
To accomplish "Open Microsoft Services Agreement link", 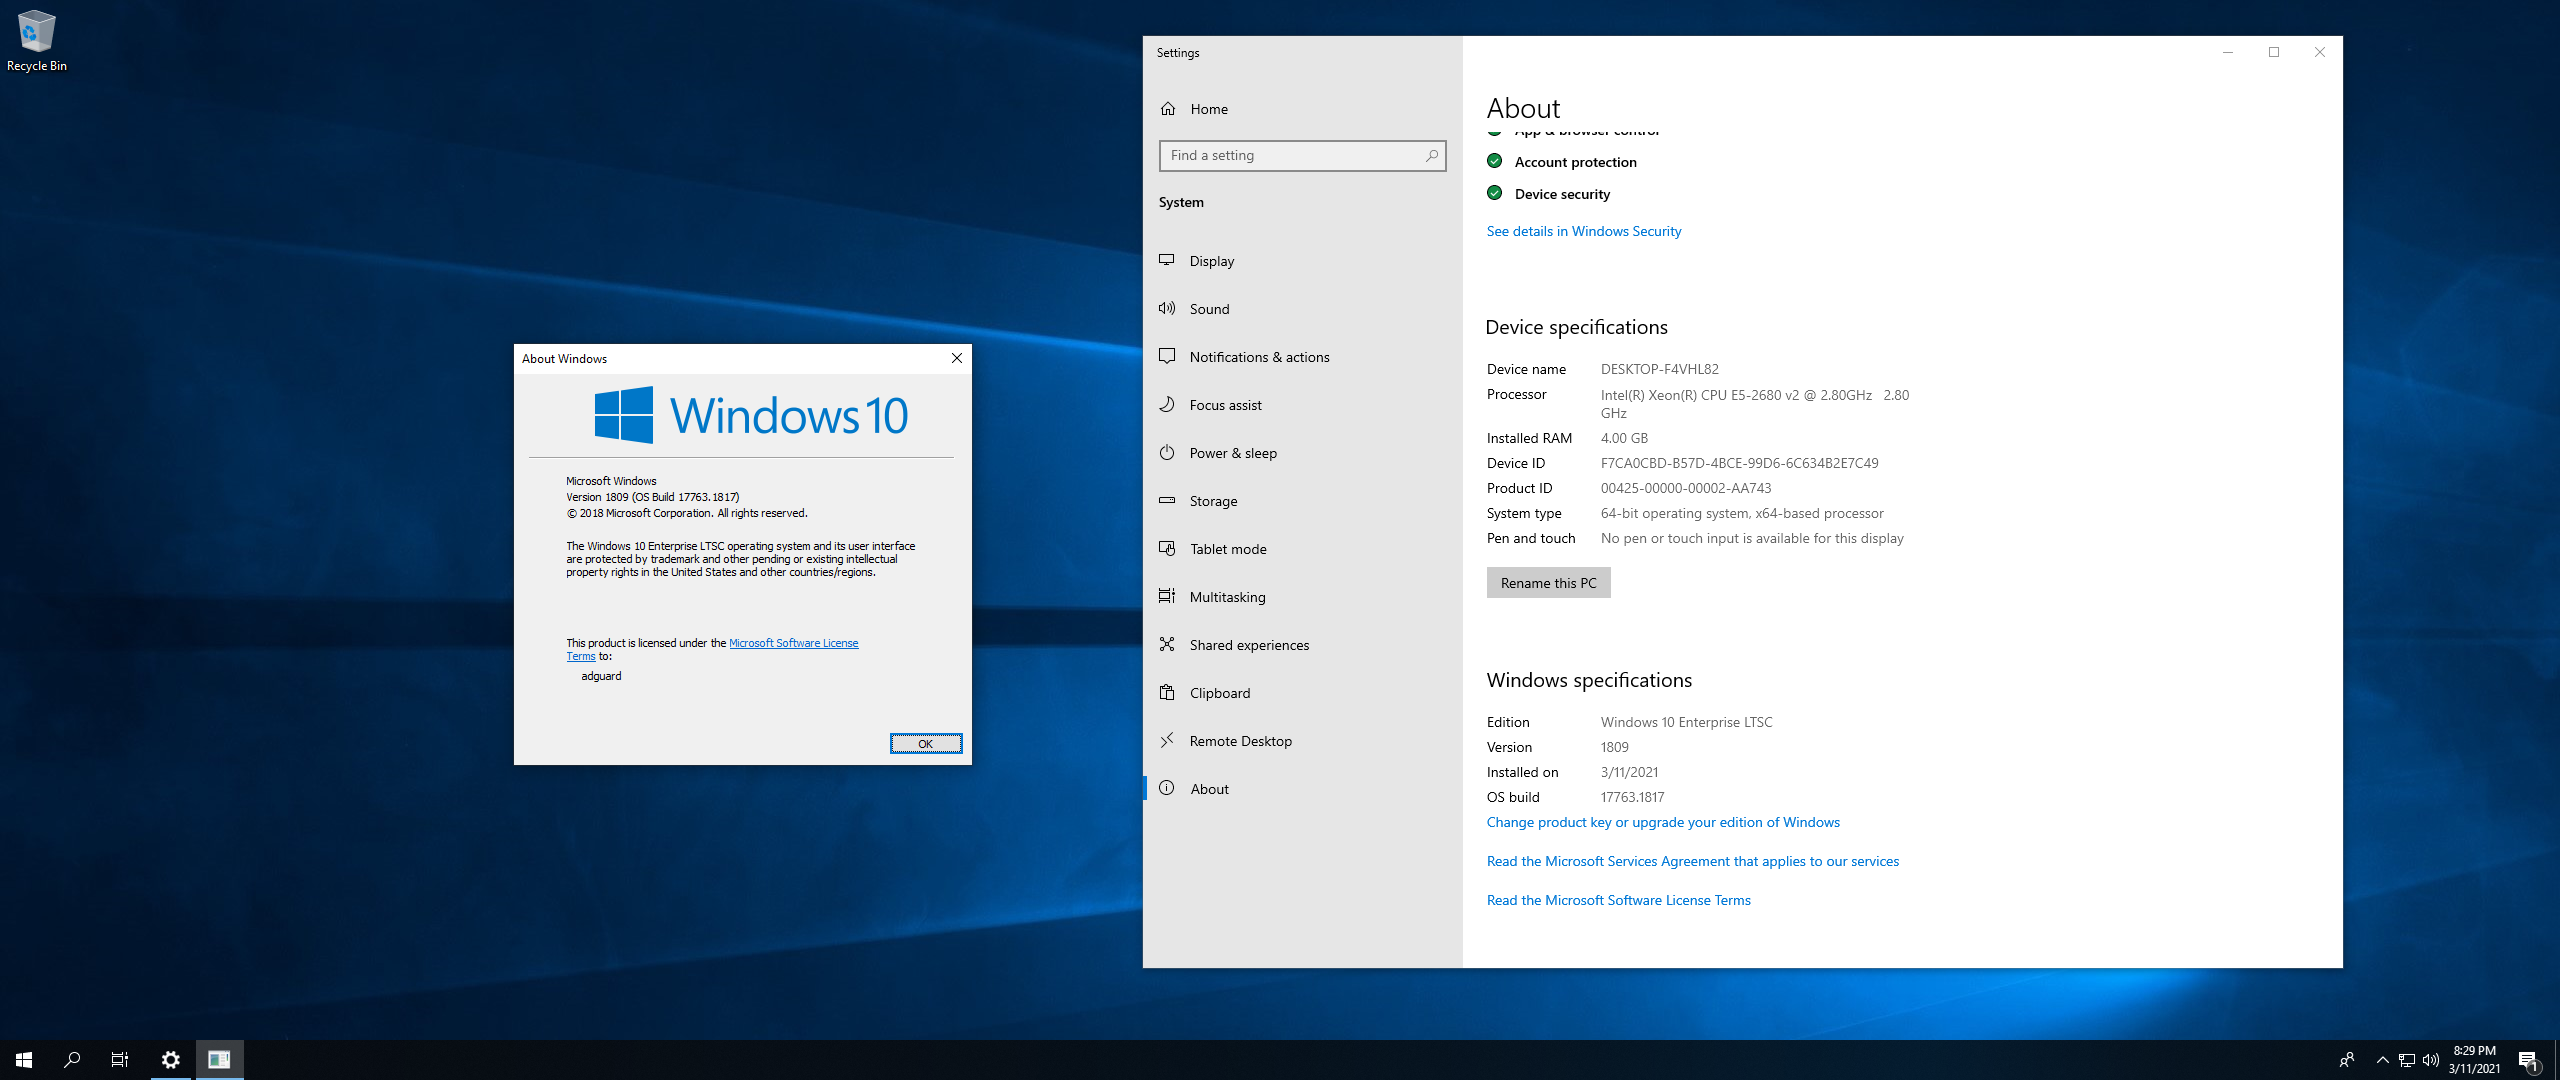I will click(1692, 861).
